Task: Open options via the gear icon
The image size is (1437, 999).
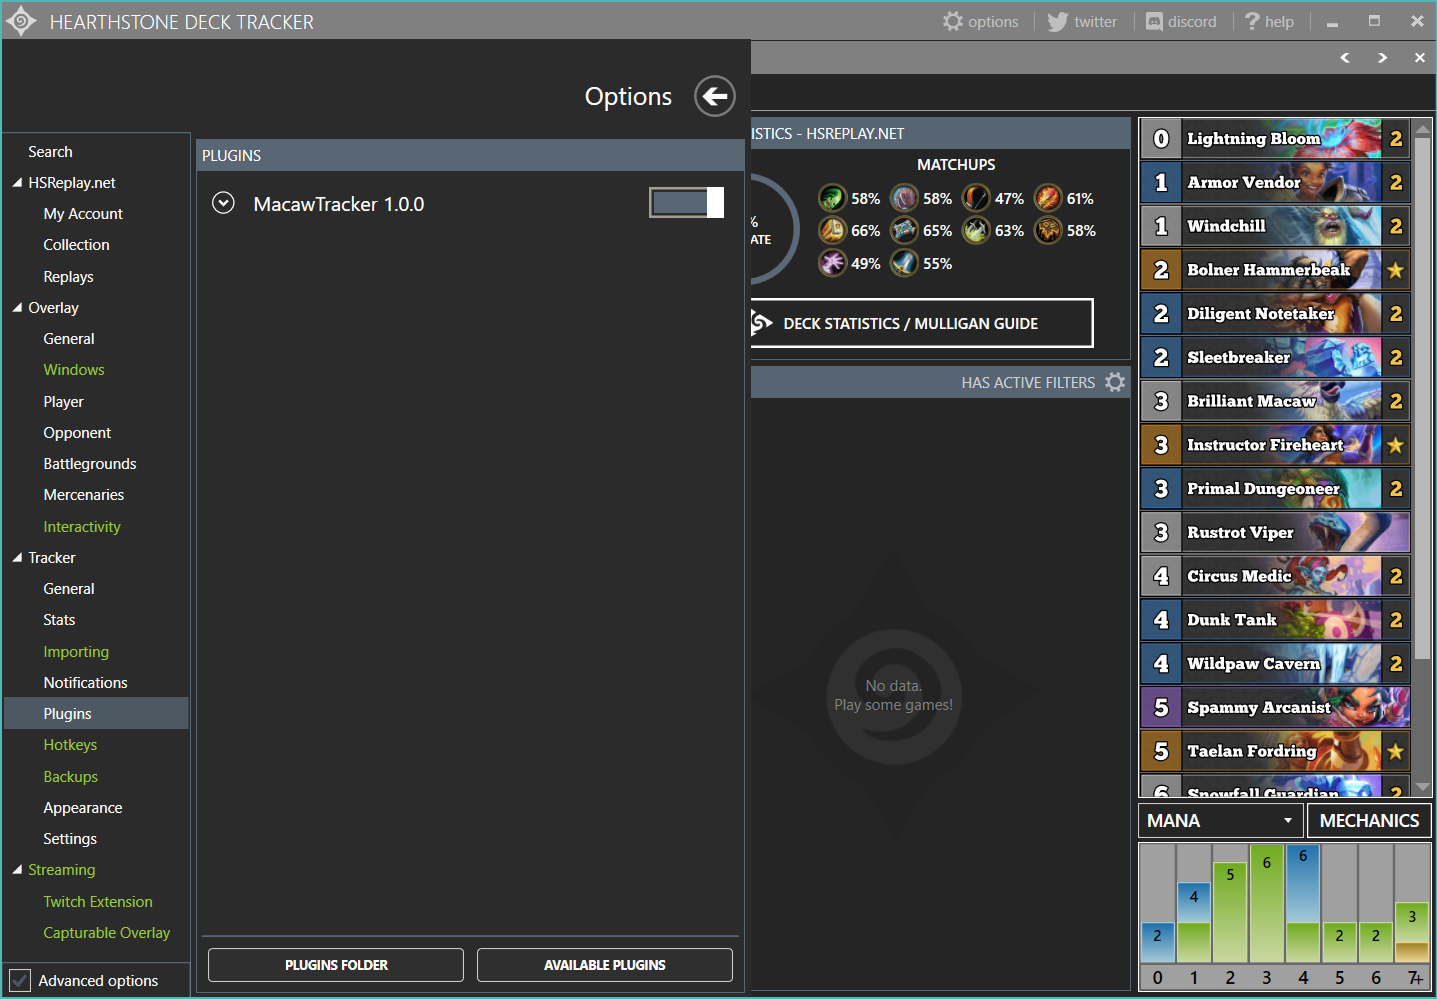Action: pos(953,21)
